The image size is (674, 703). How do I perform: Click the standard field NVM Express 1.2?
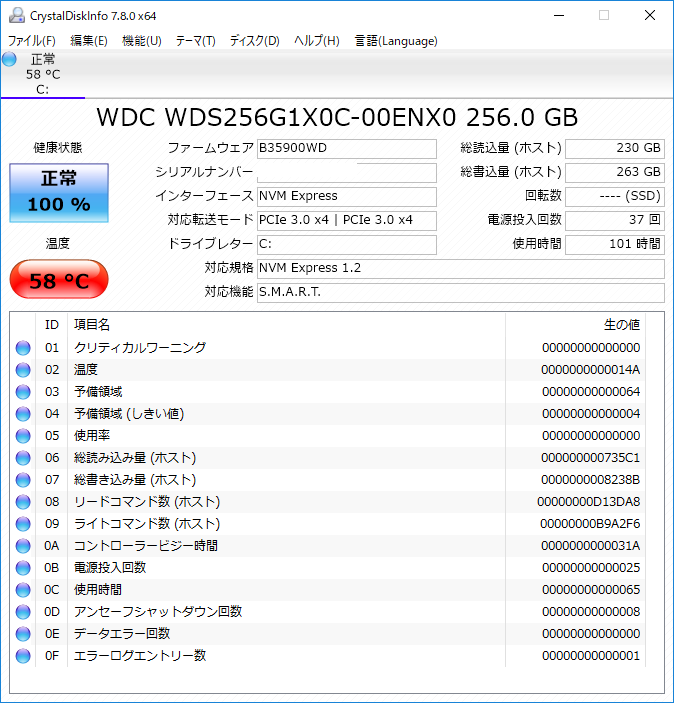coord(461,269)
